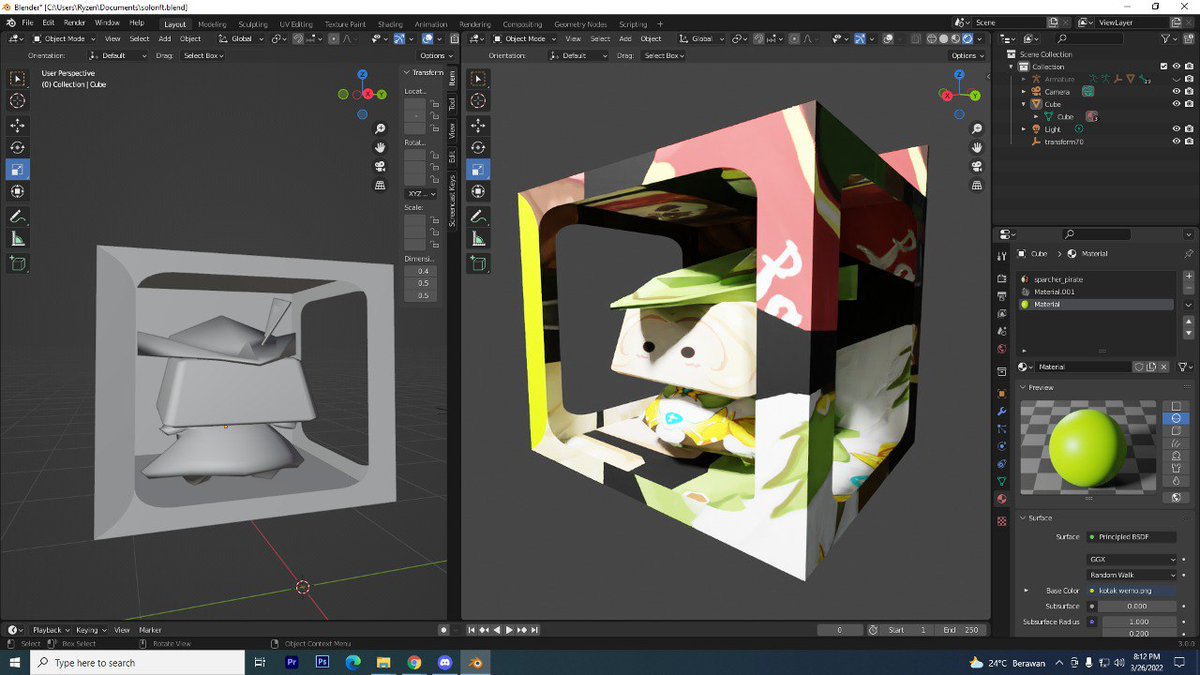Switch to the Shading workspace tab
Image resolution: width=1200 pixels, height=675 pixels.
tap(390, 24)
